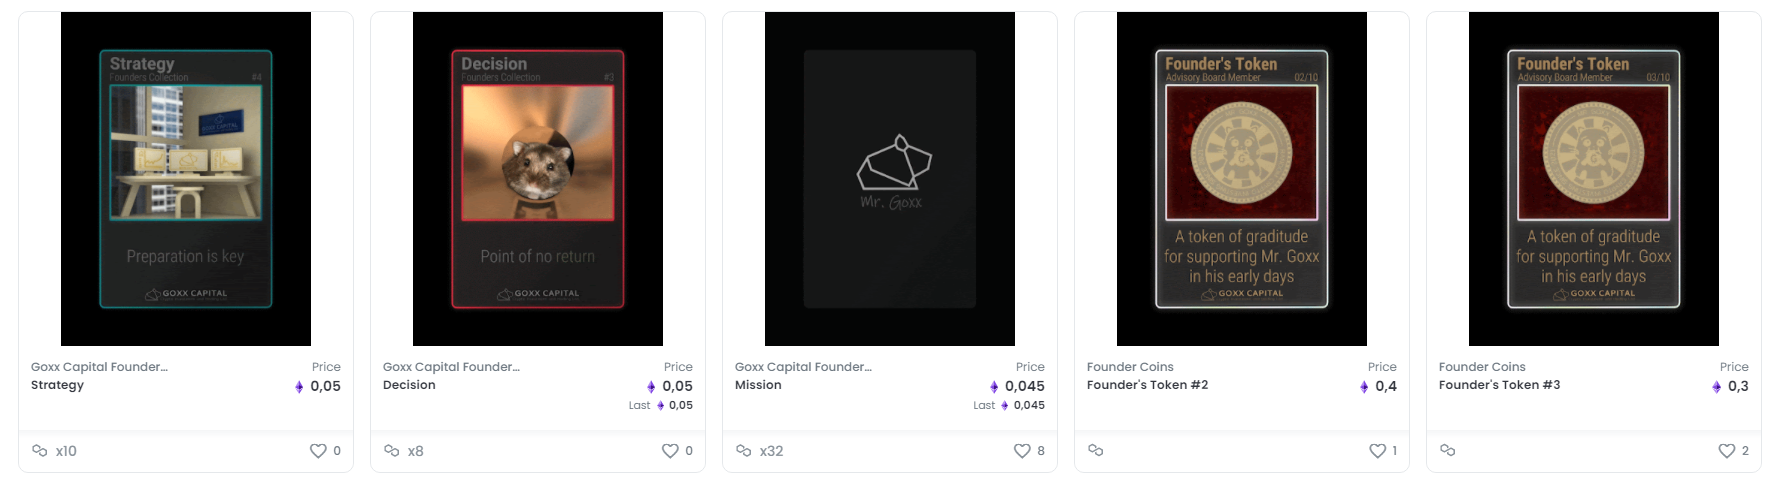
Task: Click chain link icon on Founder's Token #3
Action: [x=1448, y=451]
